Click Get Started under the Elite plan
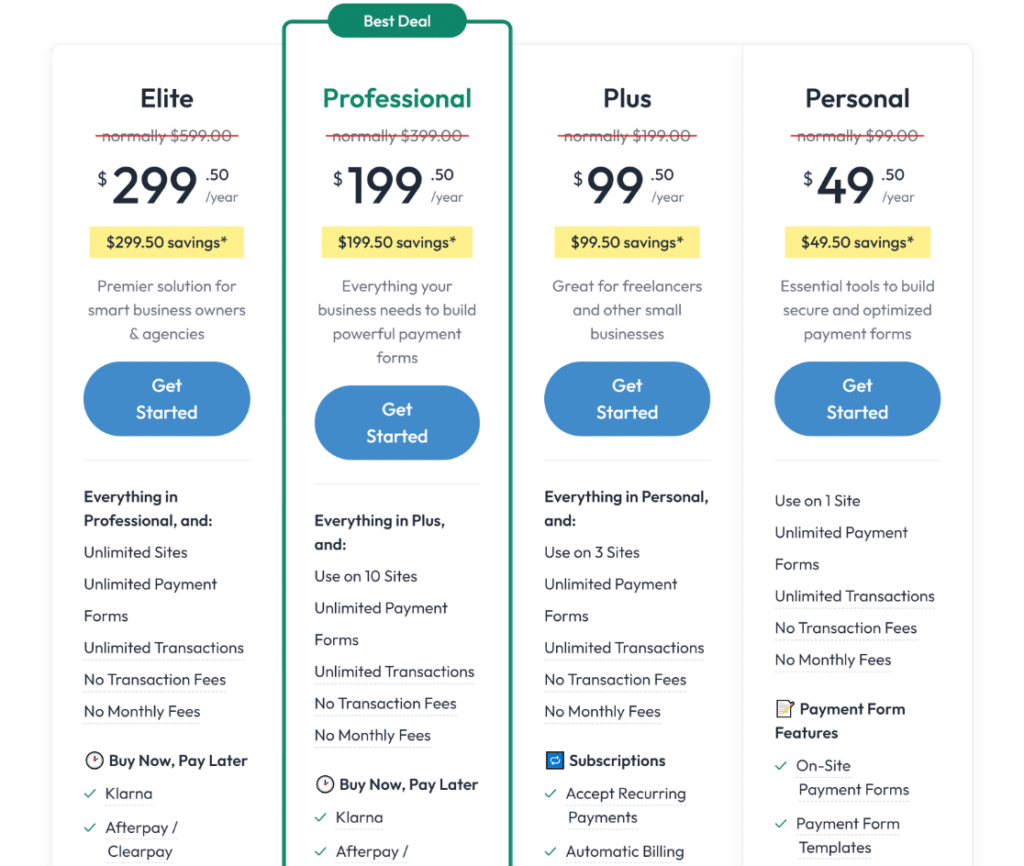This screenshot has width=1024, height=866. (166, 398)
